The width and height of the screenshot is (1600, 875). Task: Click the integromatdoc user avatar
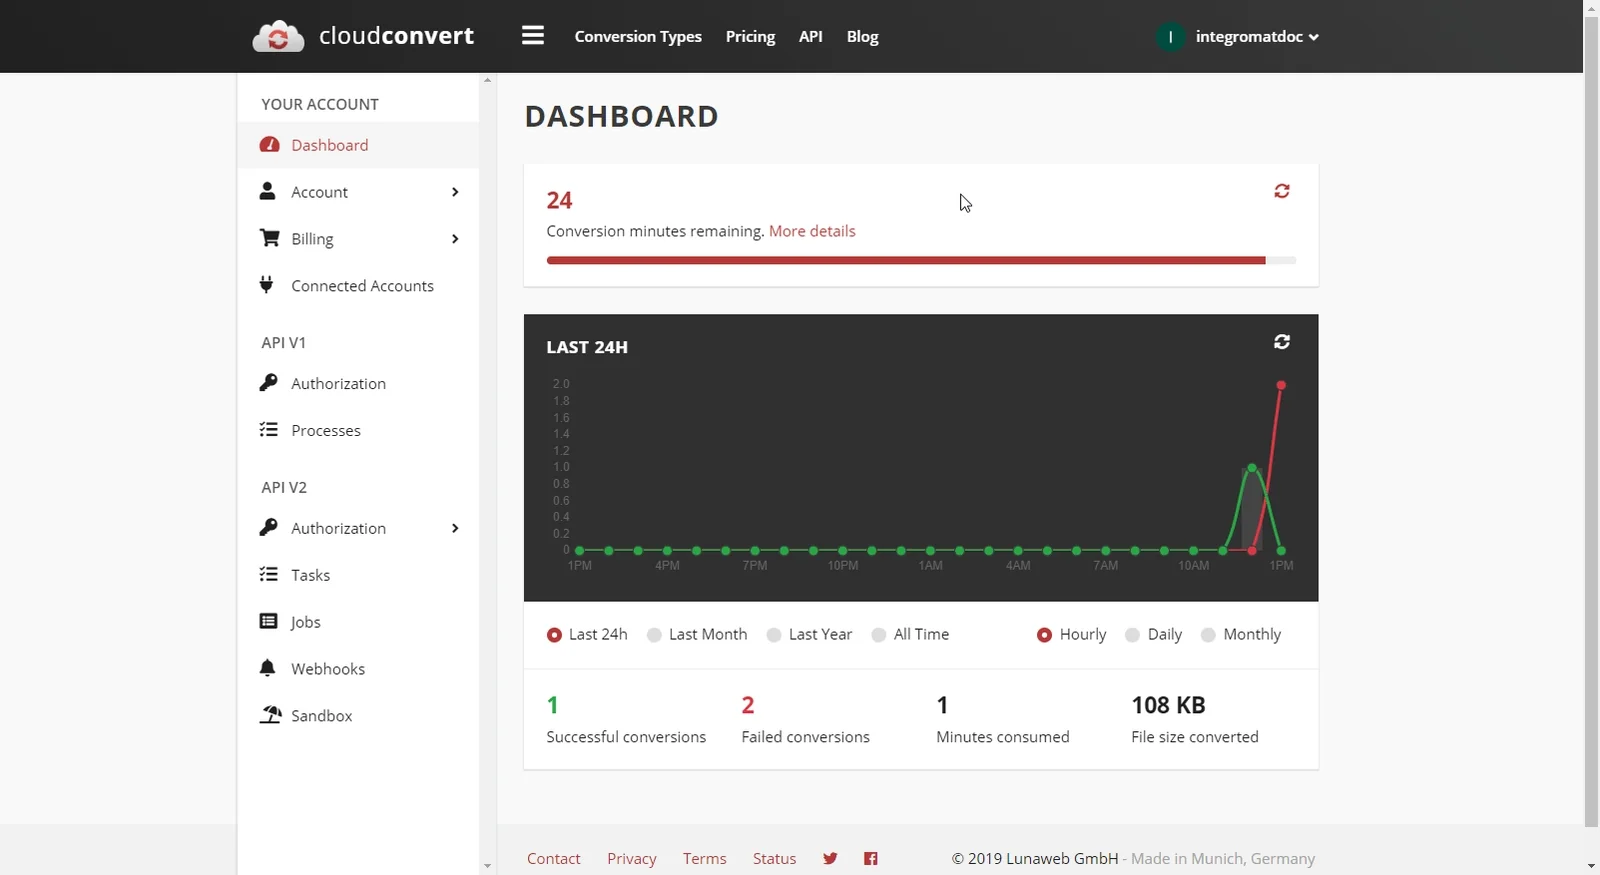(1170, 37)
